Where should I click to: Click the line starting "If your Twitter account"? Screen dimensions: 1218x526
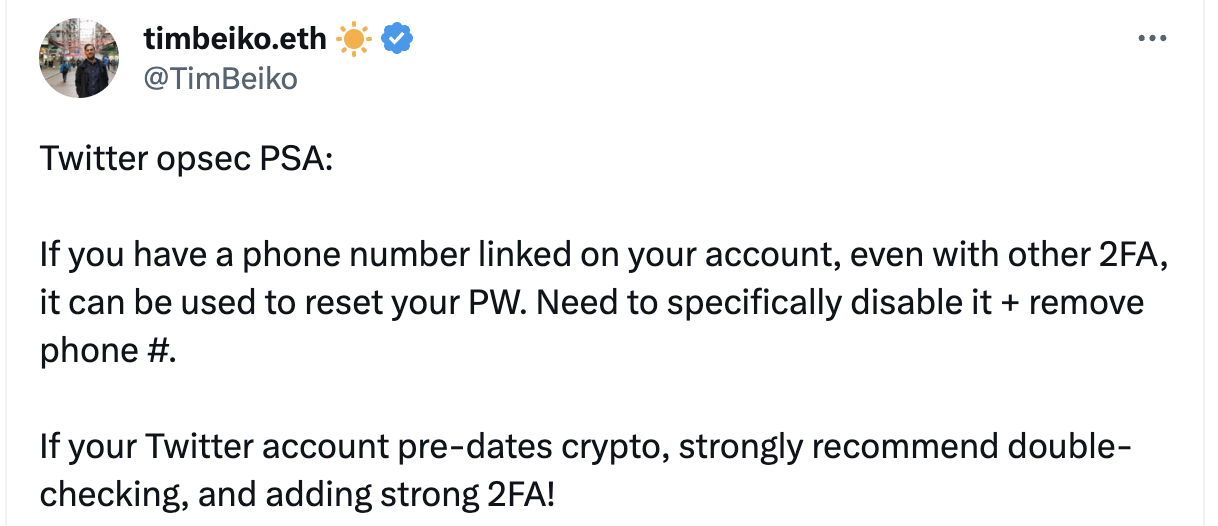tap(585, 447)
